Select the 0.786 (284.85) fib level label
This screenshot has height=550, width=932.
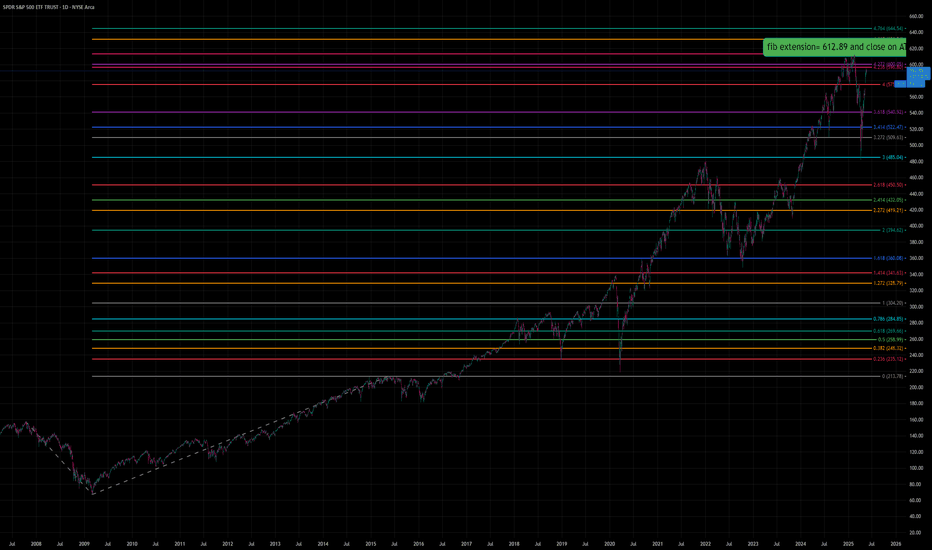(889, 319)
